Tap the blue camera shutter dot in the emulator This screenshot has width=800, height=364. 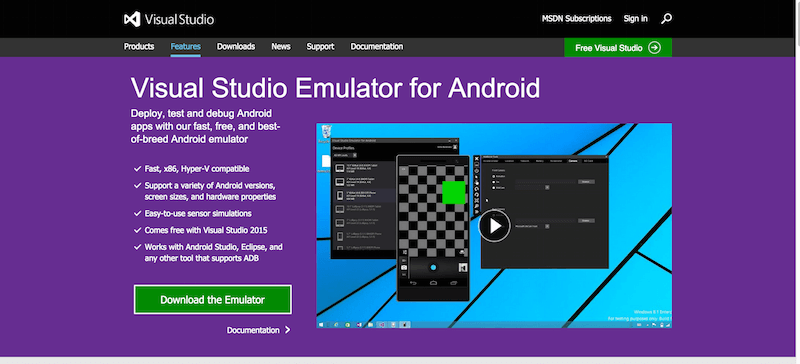[433, 268]
